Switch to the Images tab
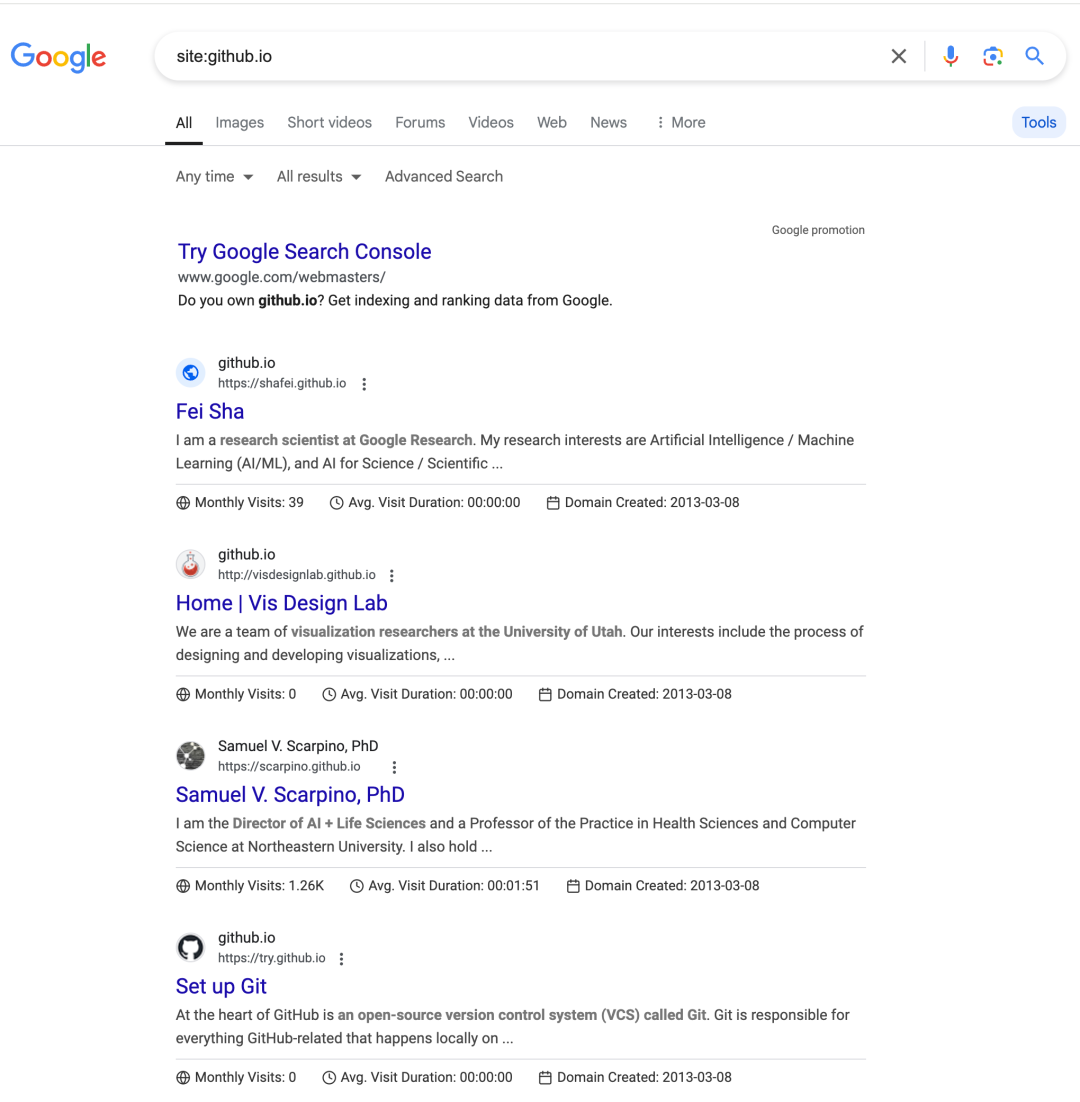The height and width of the screenshot is (1102, 1080). coord(240,122)
